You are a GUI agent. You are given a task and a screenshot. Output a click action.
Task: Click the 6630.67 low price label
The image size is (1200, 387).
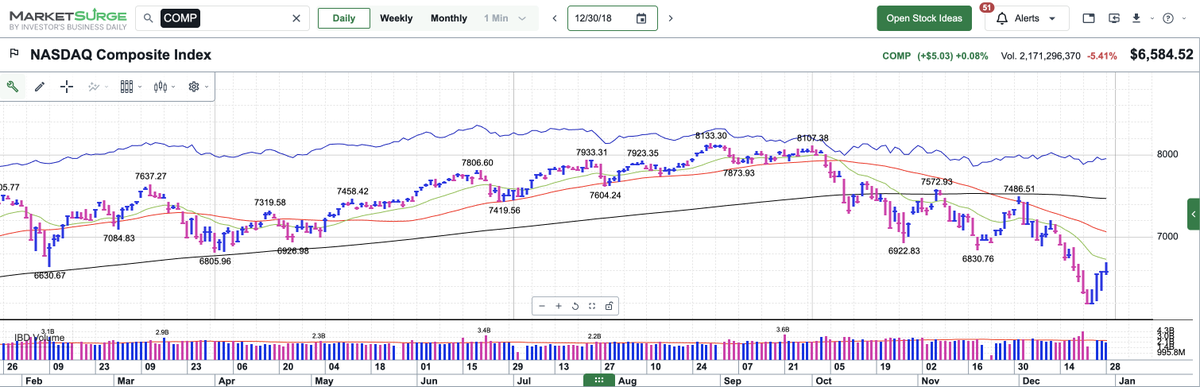[49, 275]
